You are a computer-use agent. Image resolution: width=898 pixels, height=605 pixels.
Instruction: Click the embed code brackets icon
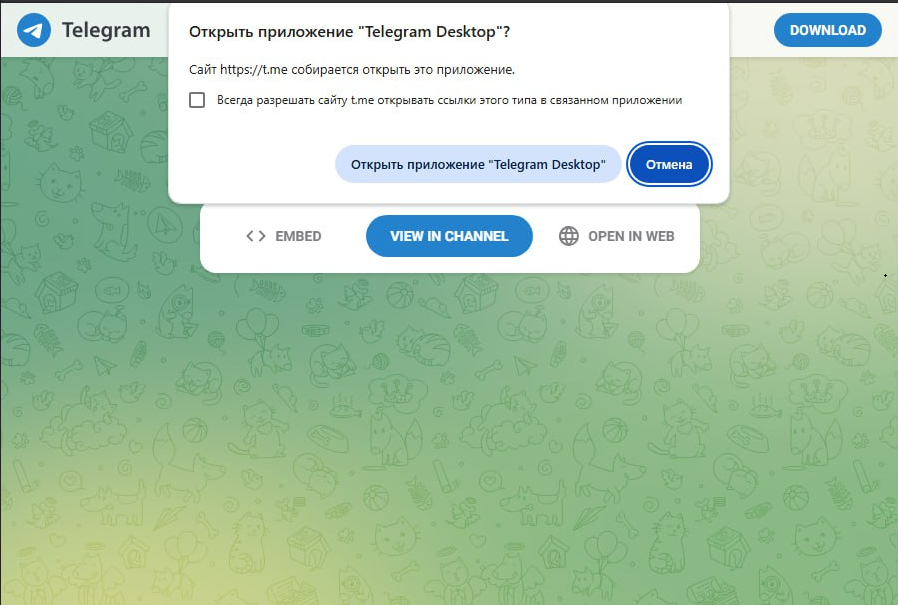[x=255, y=236]
